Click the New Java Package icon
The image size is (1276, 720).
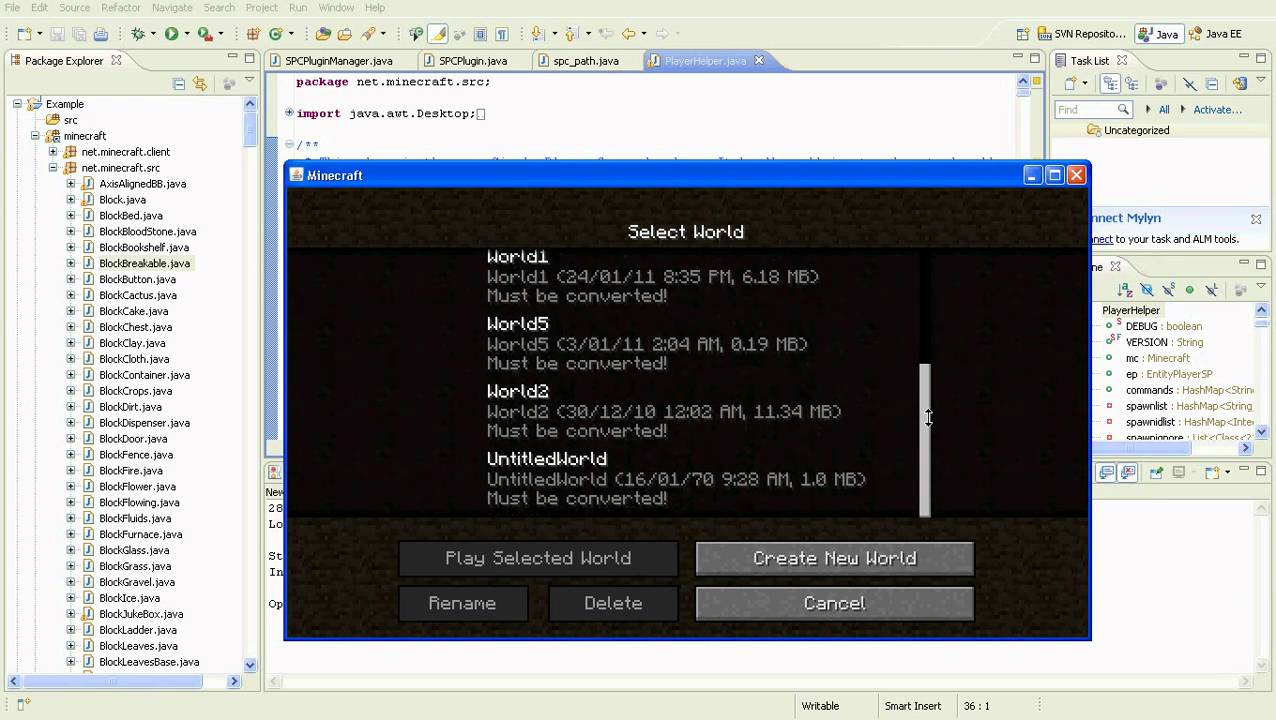(253, 34)
